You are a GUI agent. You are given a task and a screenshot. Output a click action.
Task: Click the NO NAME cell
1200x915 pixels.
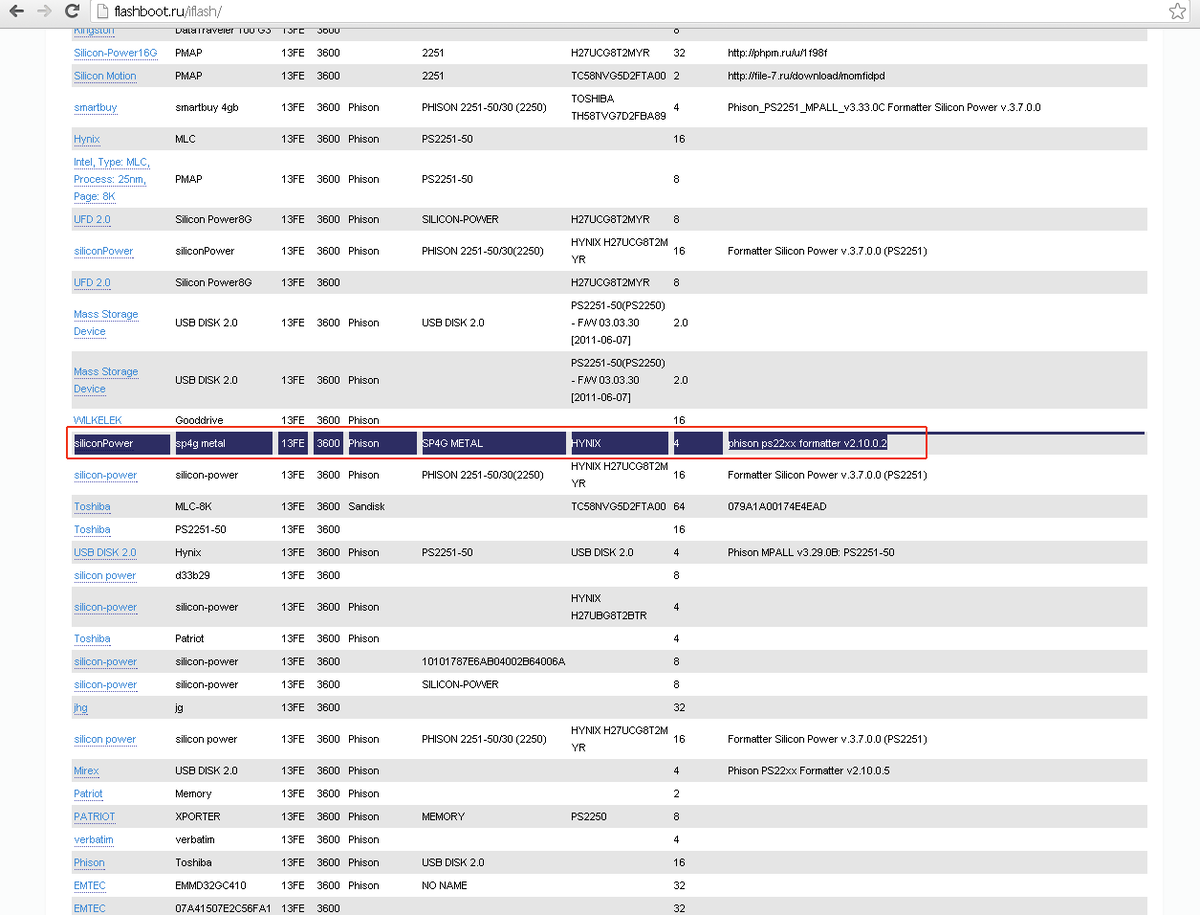coord(446,885)
